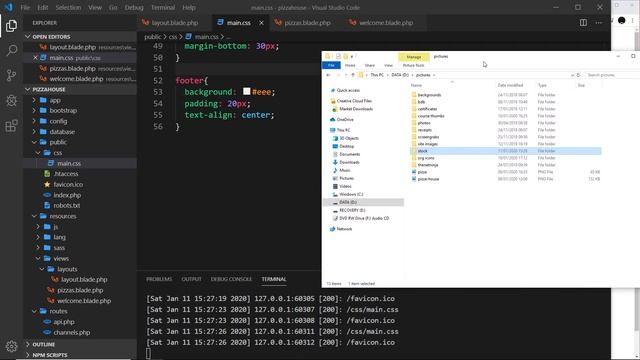Open the Debug view (bug icon)
Viewport: 640px width, 360px height.
(11, 100)
